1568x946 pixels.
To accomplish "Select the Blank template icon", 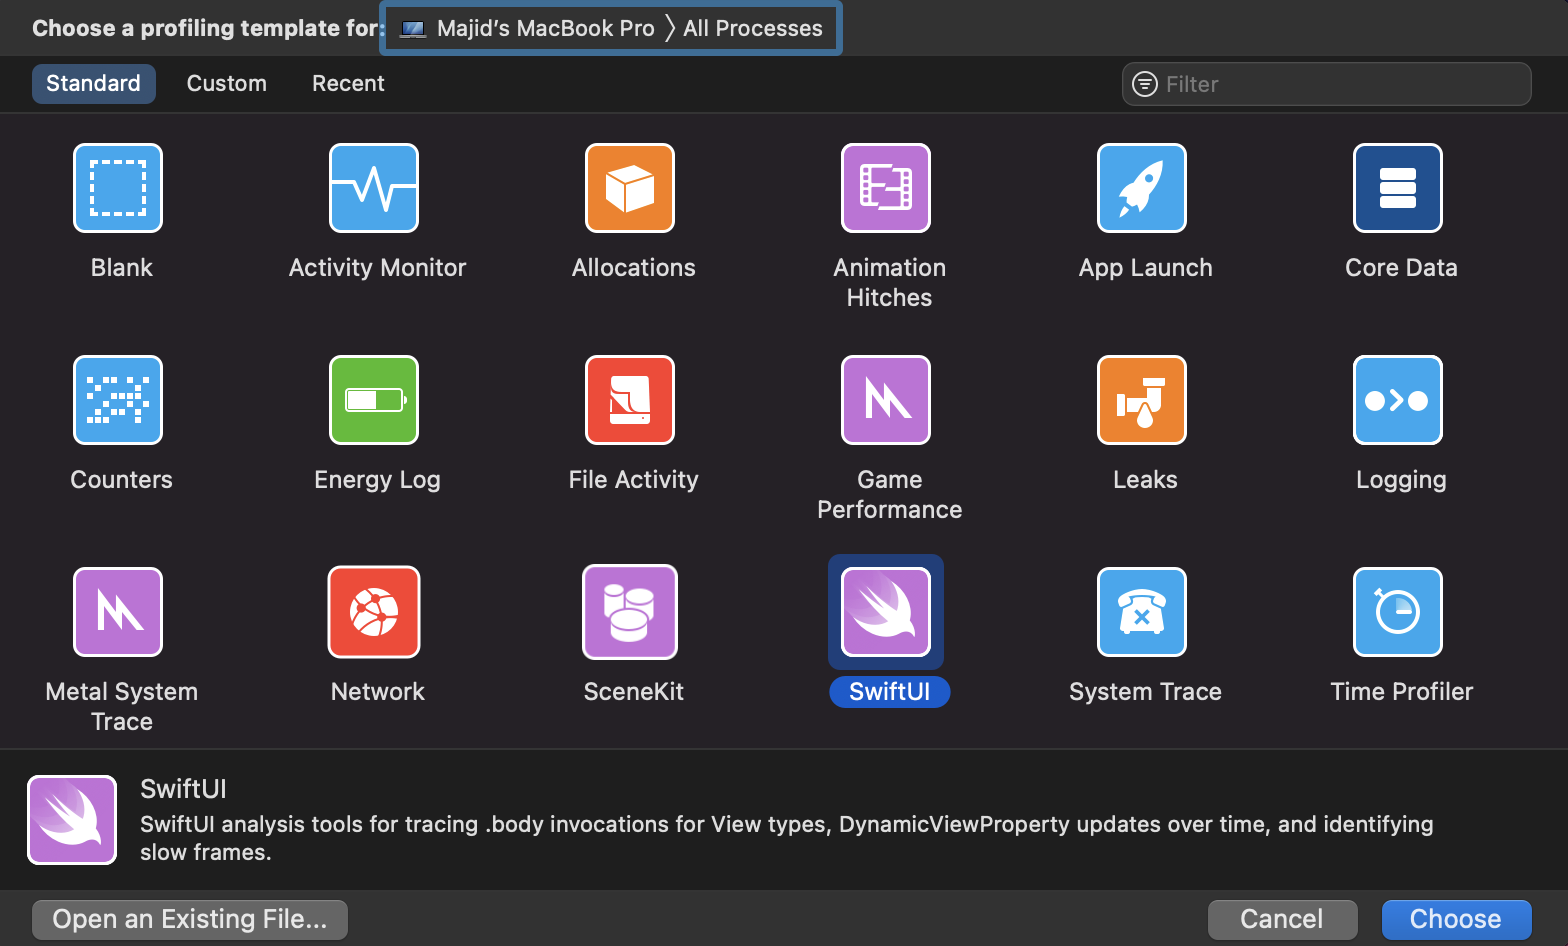I will pos(118,188).
